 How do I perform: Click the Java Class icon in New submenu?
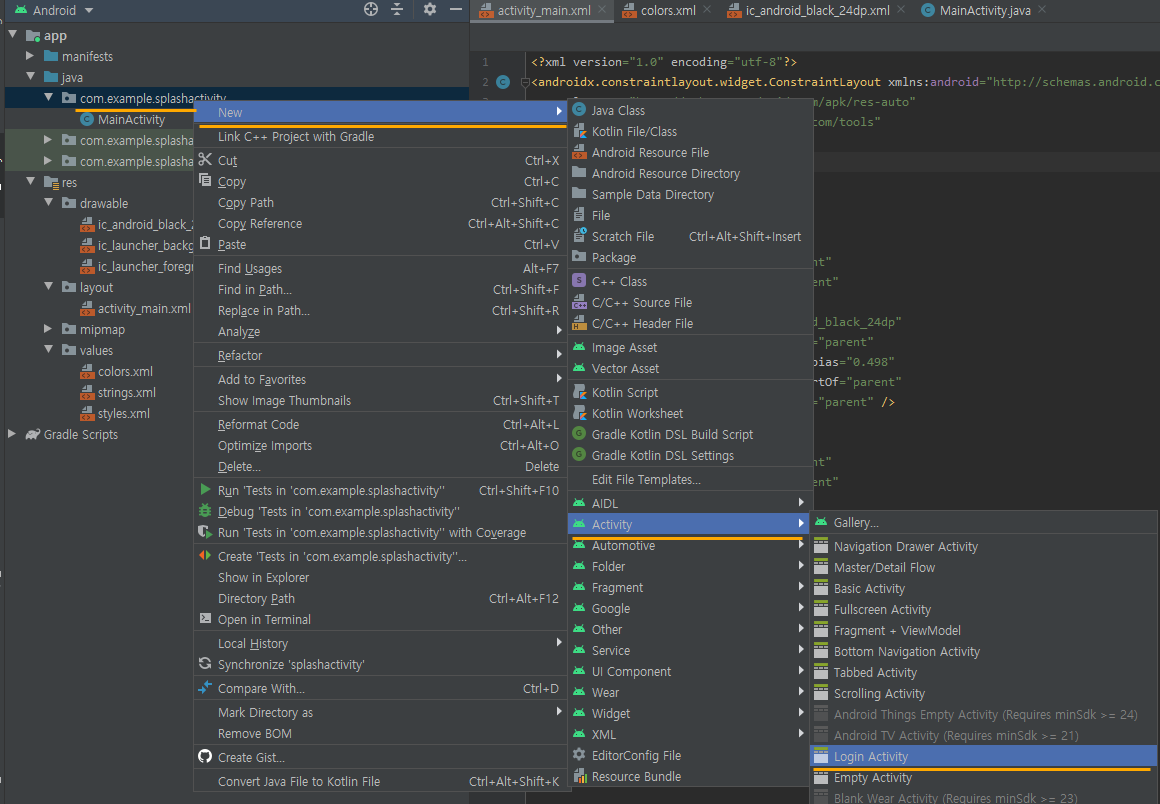click(x=579, y=110)
